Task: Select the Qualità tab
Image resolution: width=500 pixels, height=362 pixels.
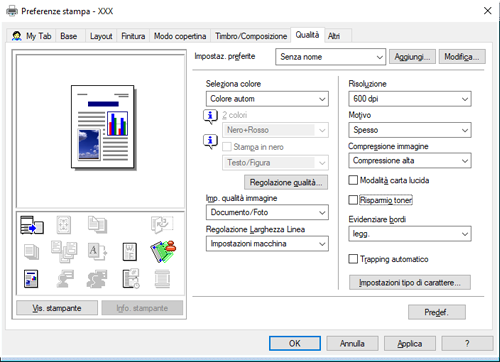Action: [x=307, y=35]
